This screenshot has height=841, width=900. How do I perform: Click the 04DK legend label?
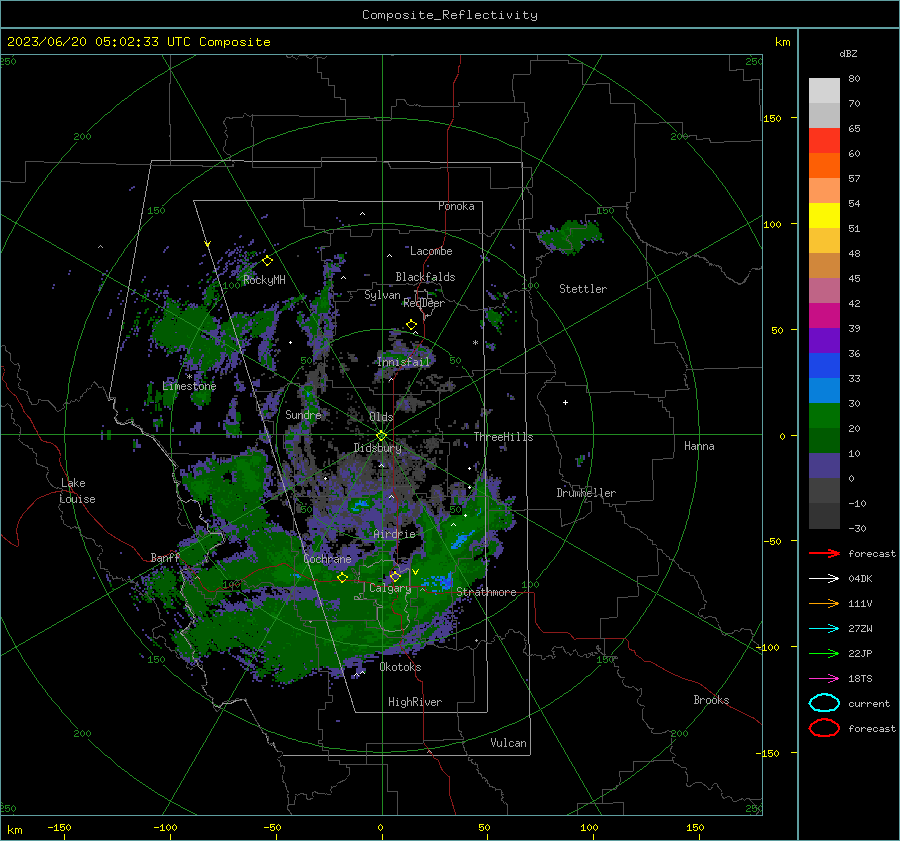[x=860, y=579]
